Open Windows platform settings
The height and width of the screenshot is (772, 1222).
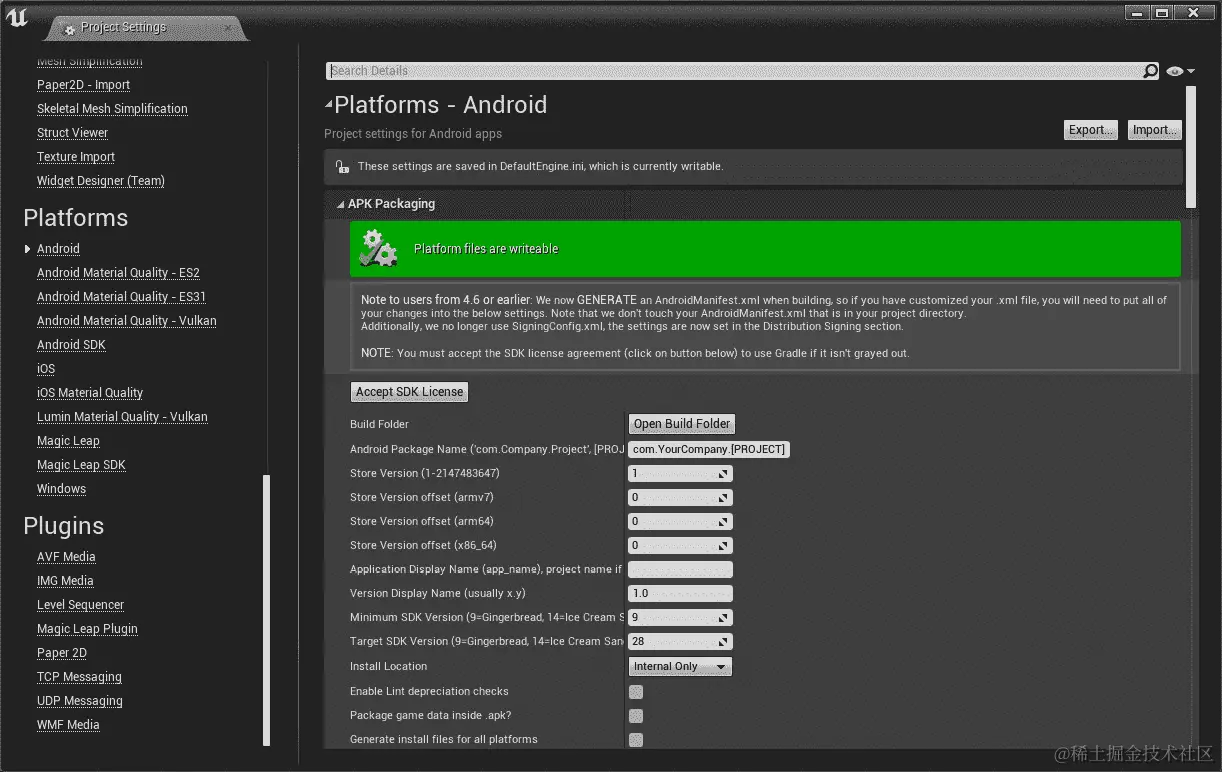[61, 489]
